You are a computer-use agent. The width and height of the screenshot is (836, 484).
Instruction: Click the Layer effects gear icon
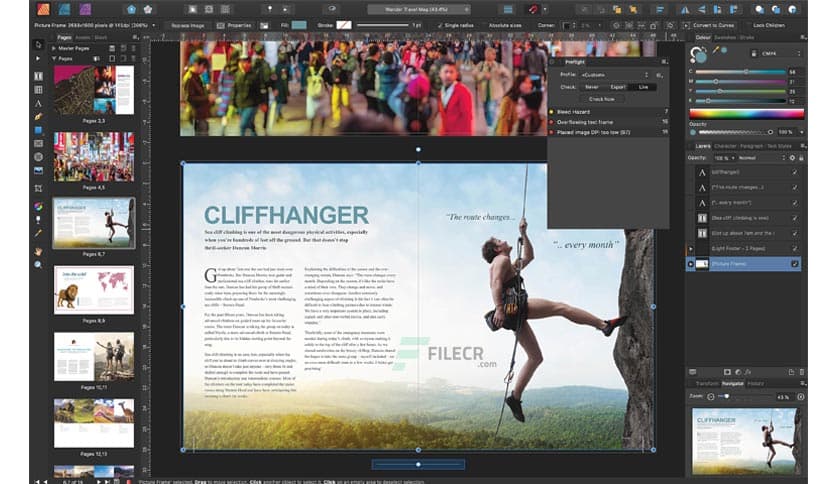[x=792, y=158]
